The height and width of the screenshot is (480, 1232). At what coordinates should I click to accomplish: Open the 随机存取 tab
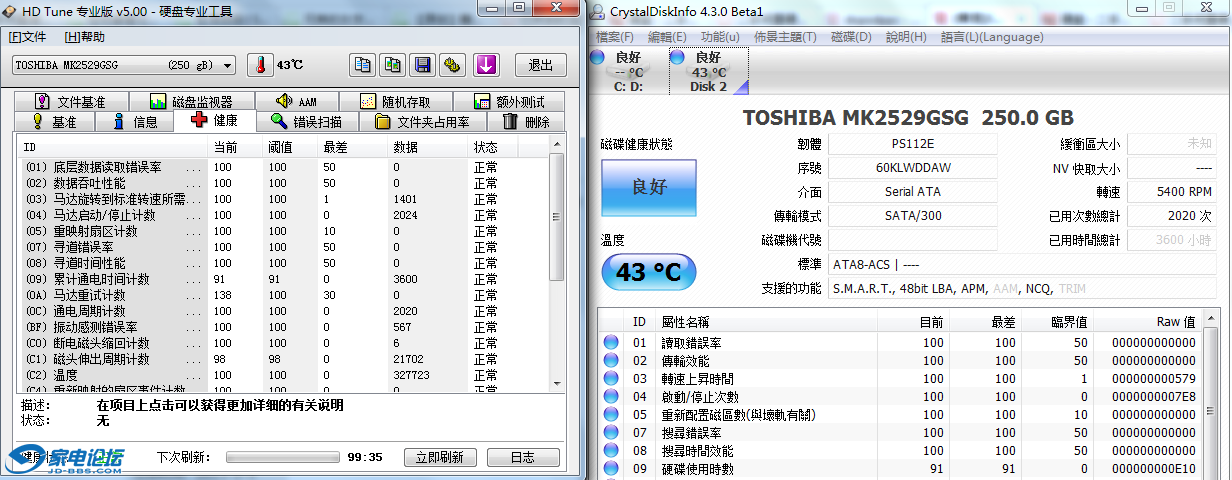[395, 102]
